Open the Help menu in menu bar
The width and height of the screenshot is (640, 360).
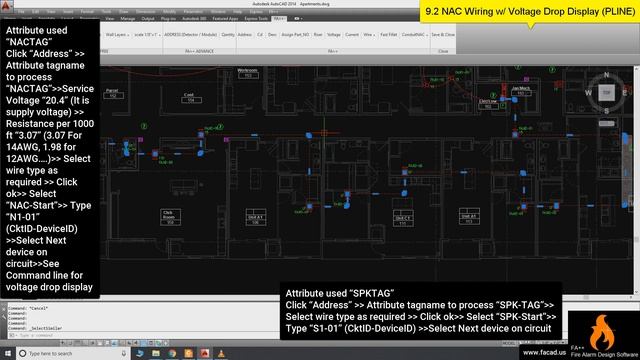(238, 12)
